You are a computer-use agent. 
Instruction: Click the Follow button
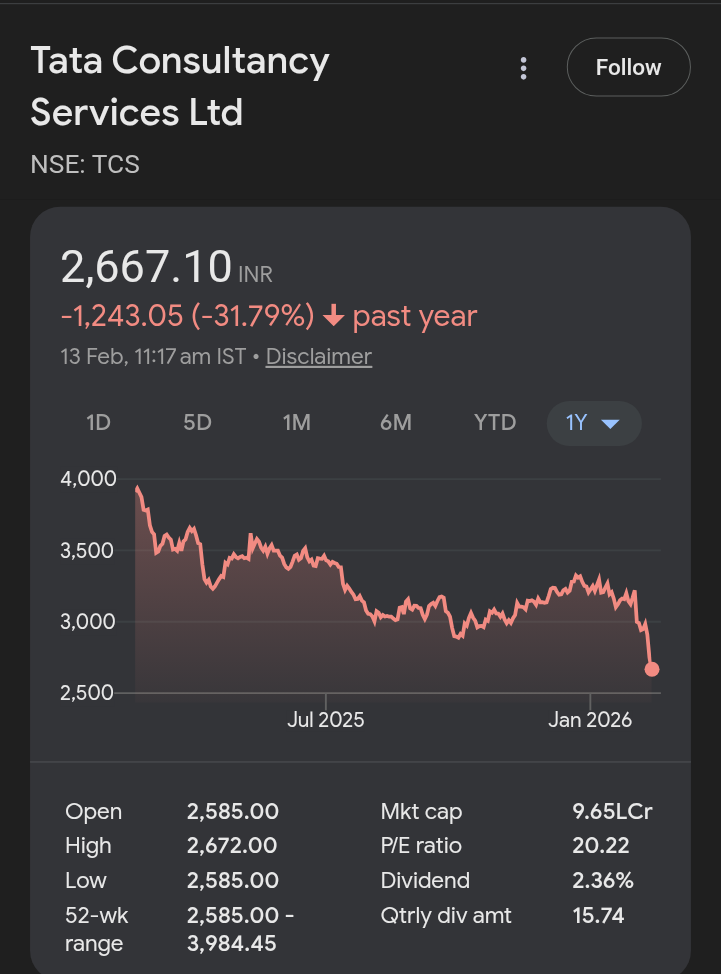628,68
